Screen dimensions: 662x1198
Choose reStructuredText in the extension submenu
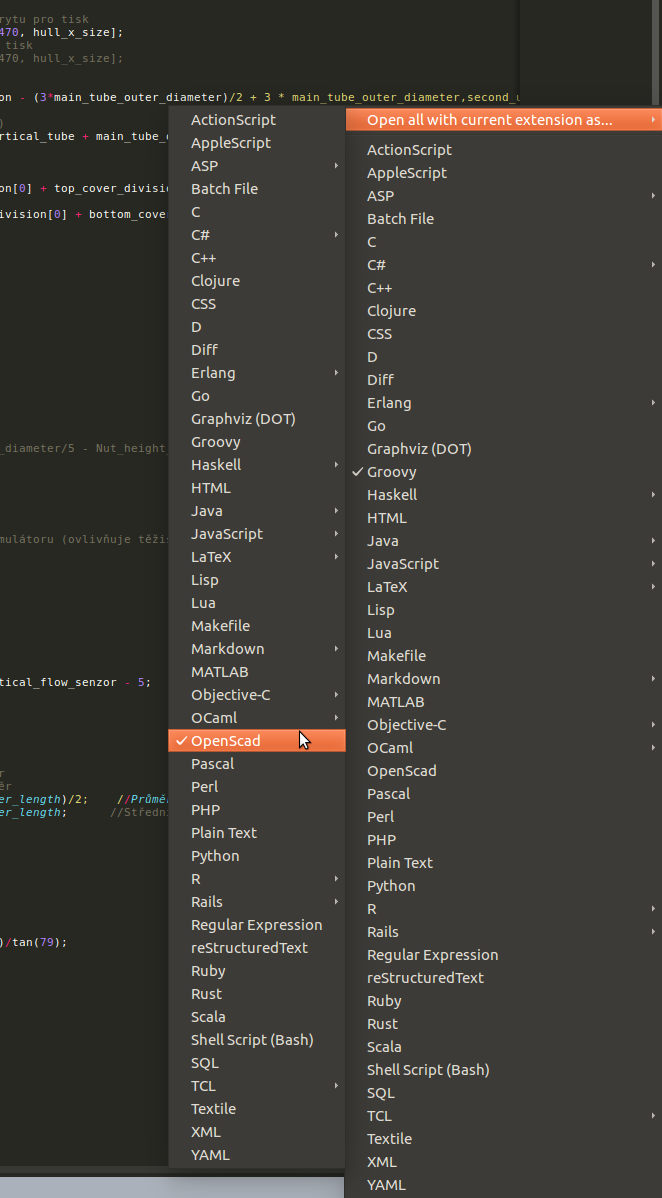[425, 978]
